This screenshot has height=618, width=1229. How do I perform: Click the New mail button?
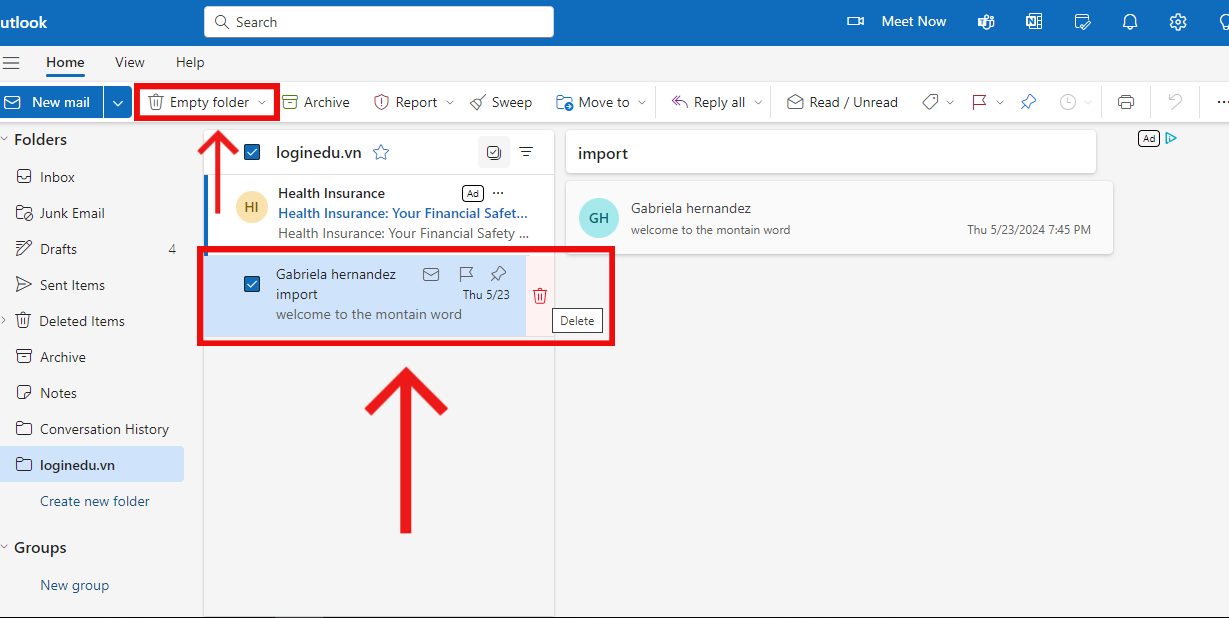pos(52,102)
